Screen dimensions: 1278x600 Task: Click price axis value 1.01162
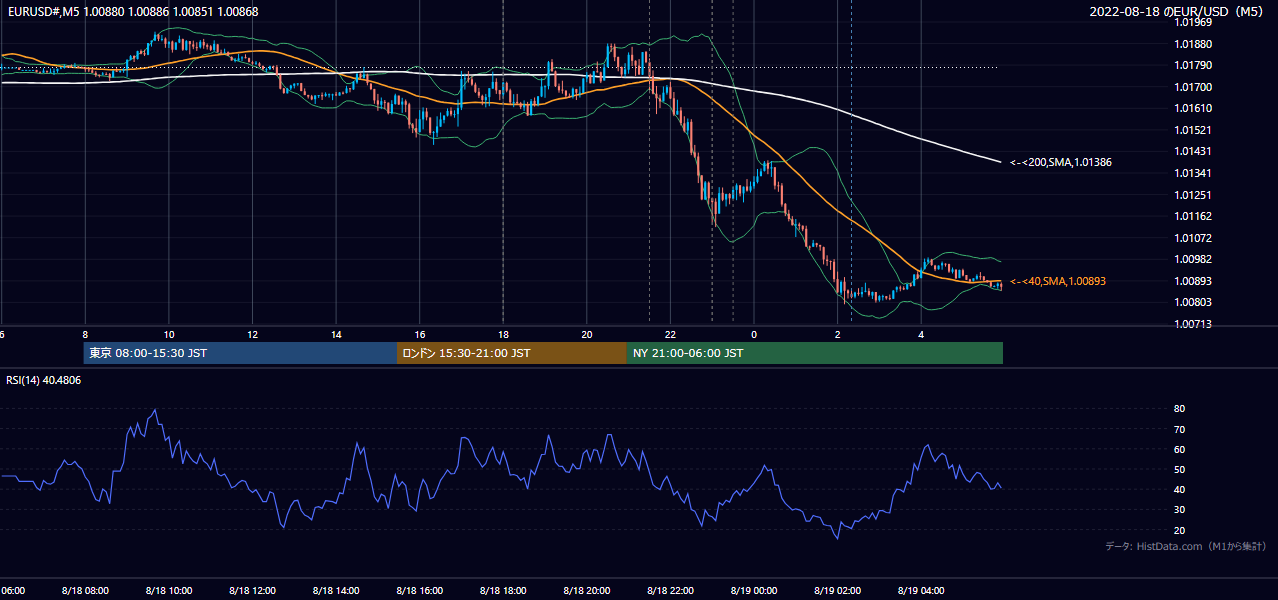tap(1192, 216)
